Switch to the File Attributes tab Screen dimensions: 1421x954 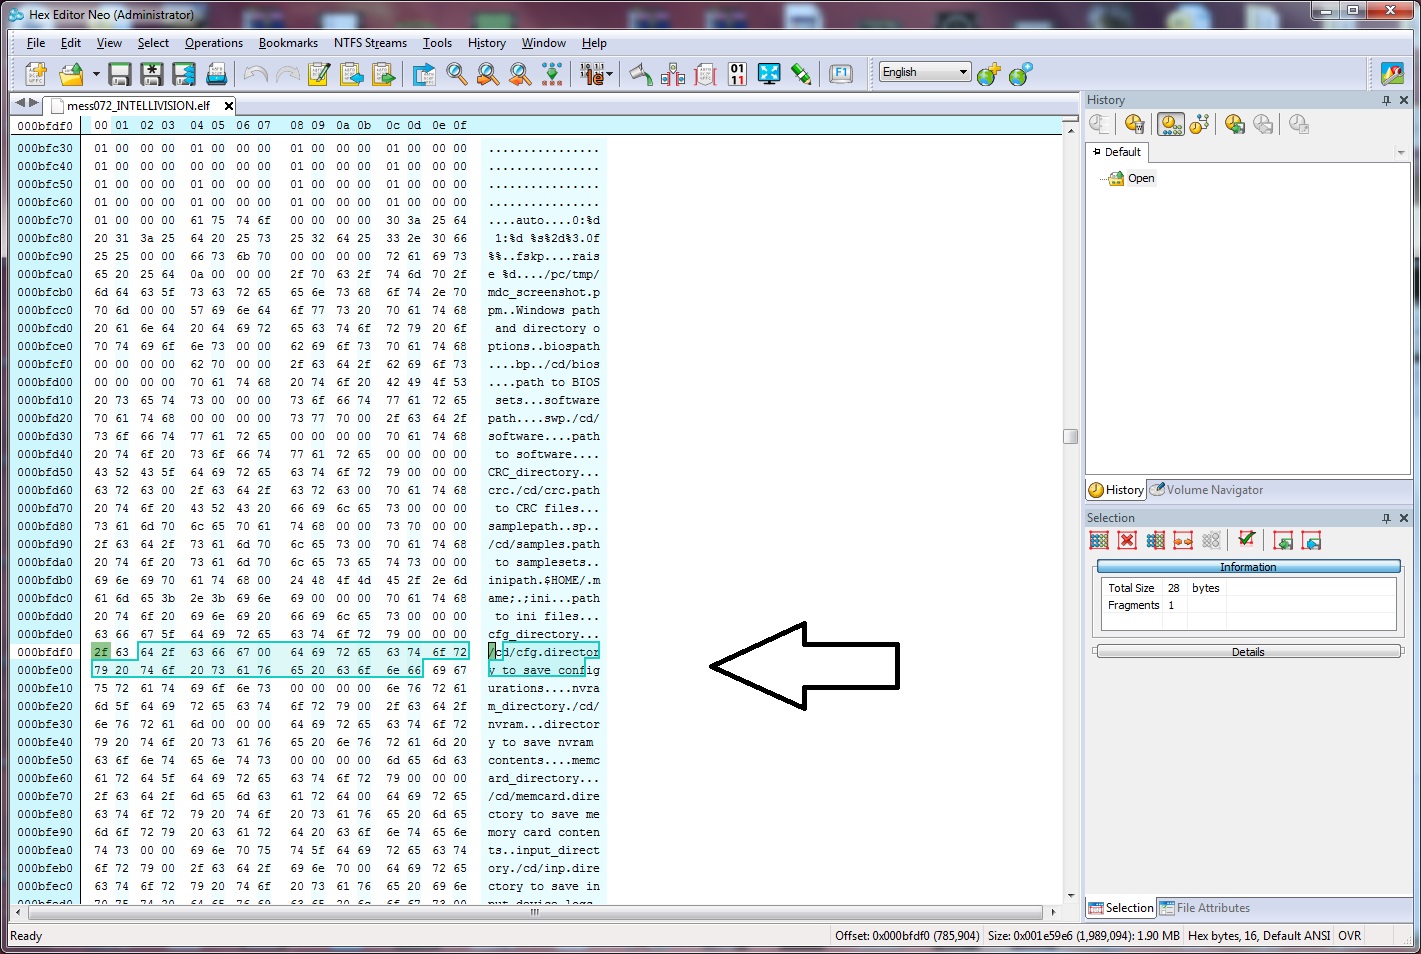pos(1204,908)
